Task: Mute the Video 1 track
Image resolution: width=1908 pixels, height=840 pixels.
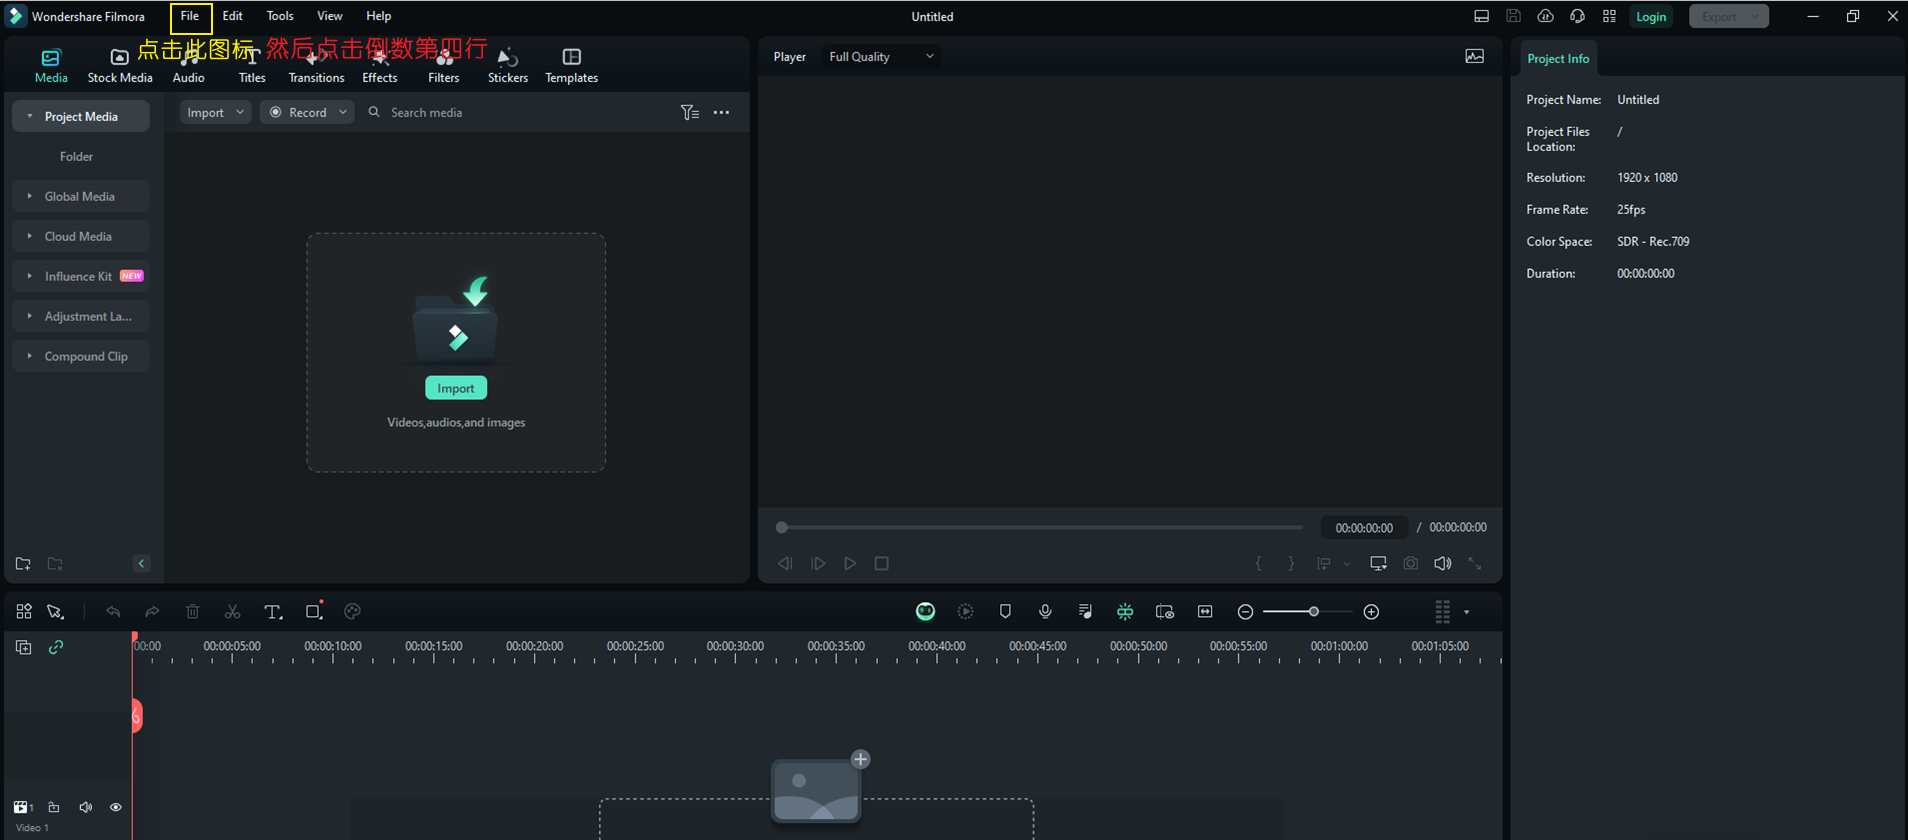Action: [86, 807]
